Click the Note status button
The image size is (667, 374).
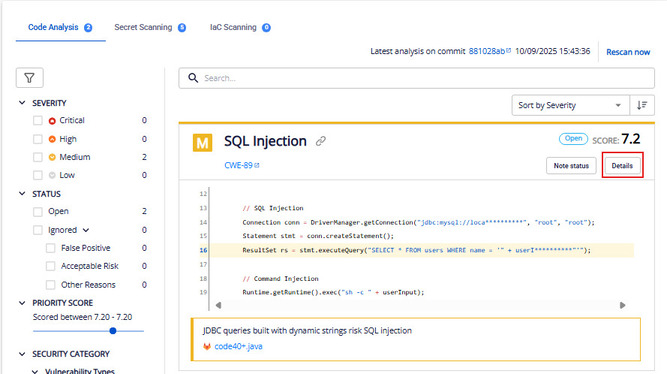571,166
